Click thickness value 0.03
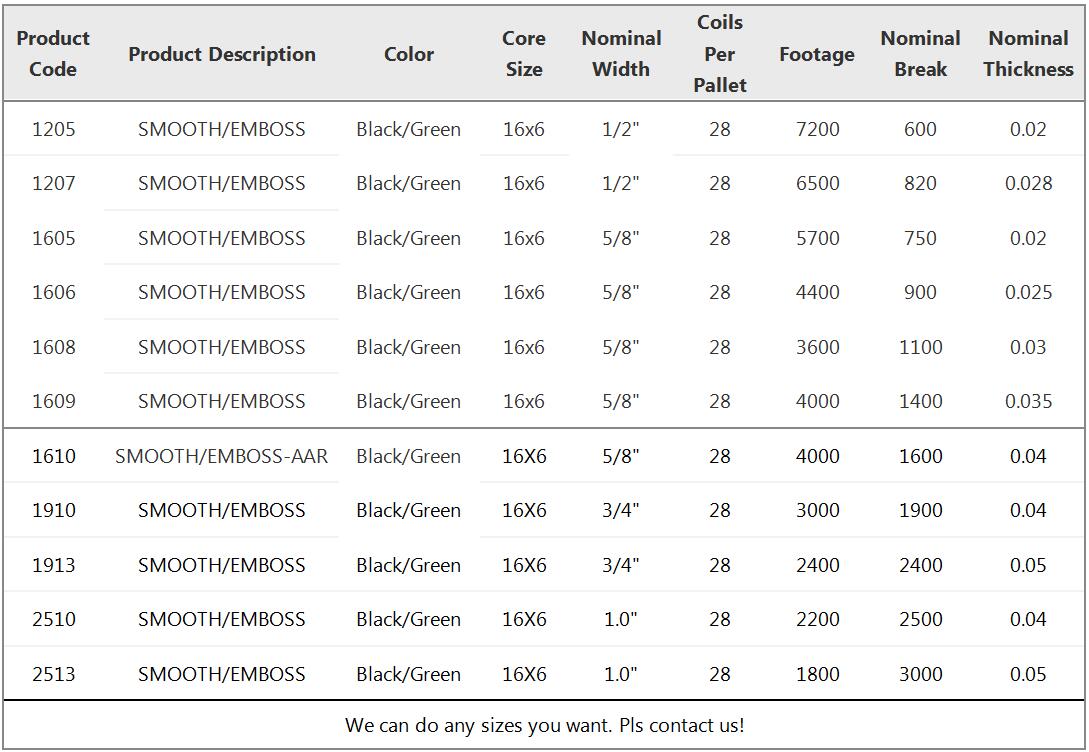 click(1028, 347)
